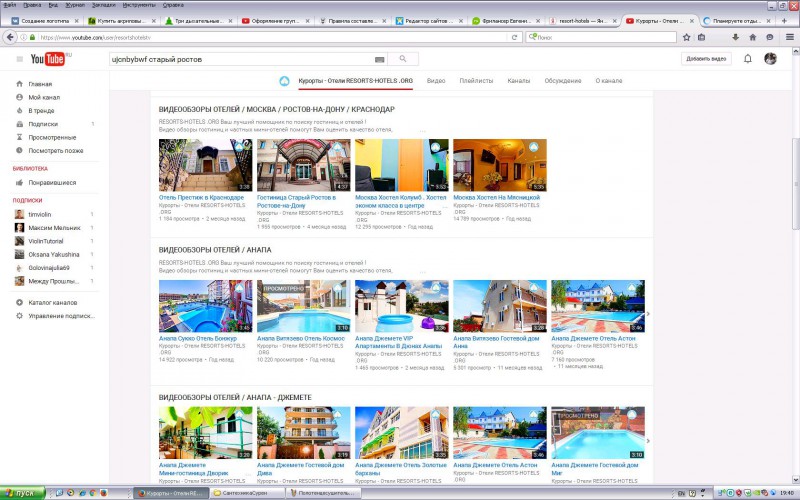Switch to the 'Обсуждение' channel tab
The width and height of the screenshot is (800, 500).
(562, 81)
